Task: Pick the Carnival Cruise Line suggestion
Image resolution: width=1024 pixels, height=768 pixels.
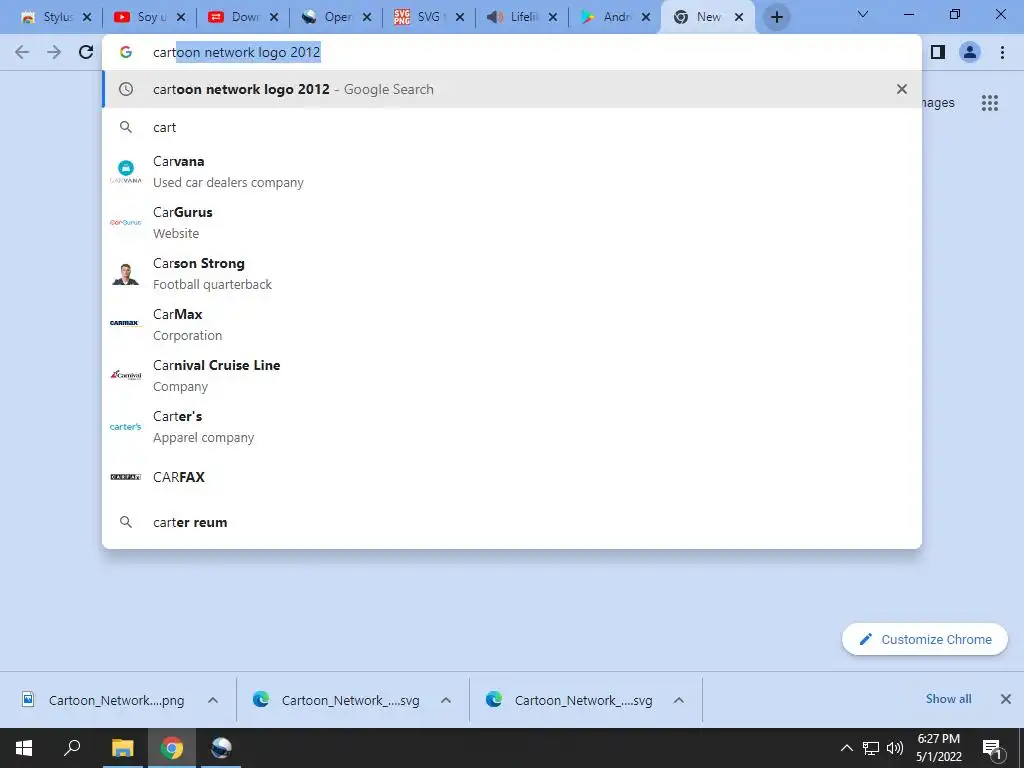Action: [x=512, y=376]
